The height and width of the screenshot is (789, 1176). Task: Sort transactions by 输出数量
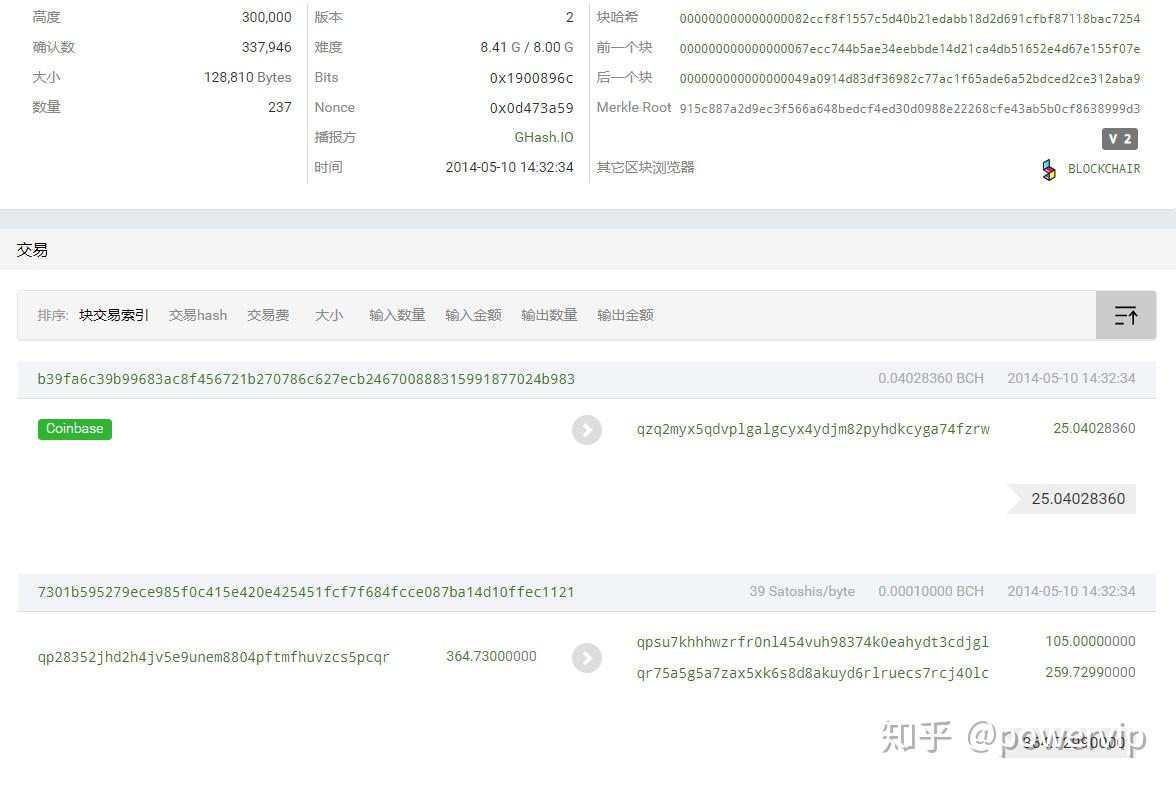549,315
